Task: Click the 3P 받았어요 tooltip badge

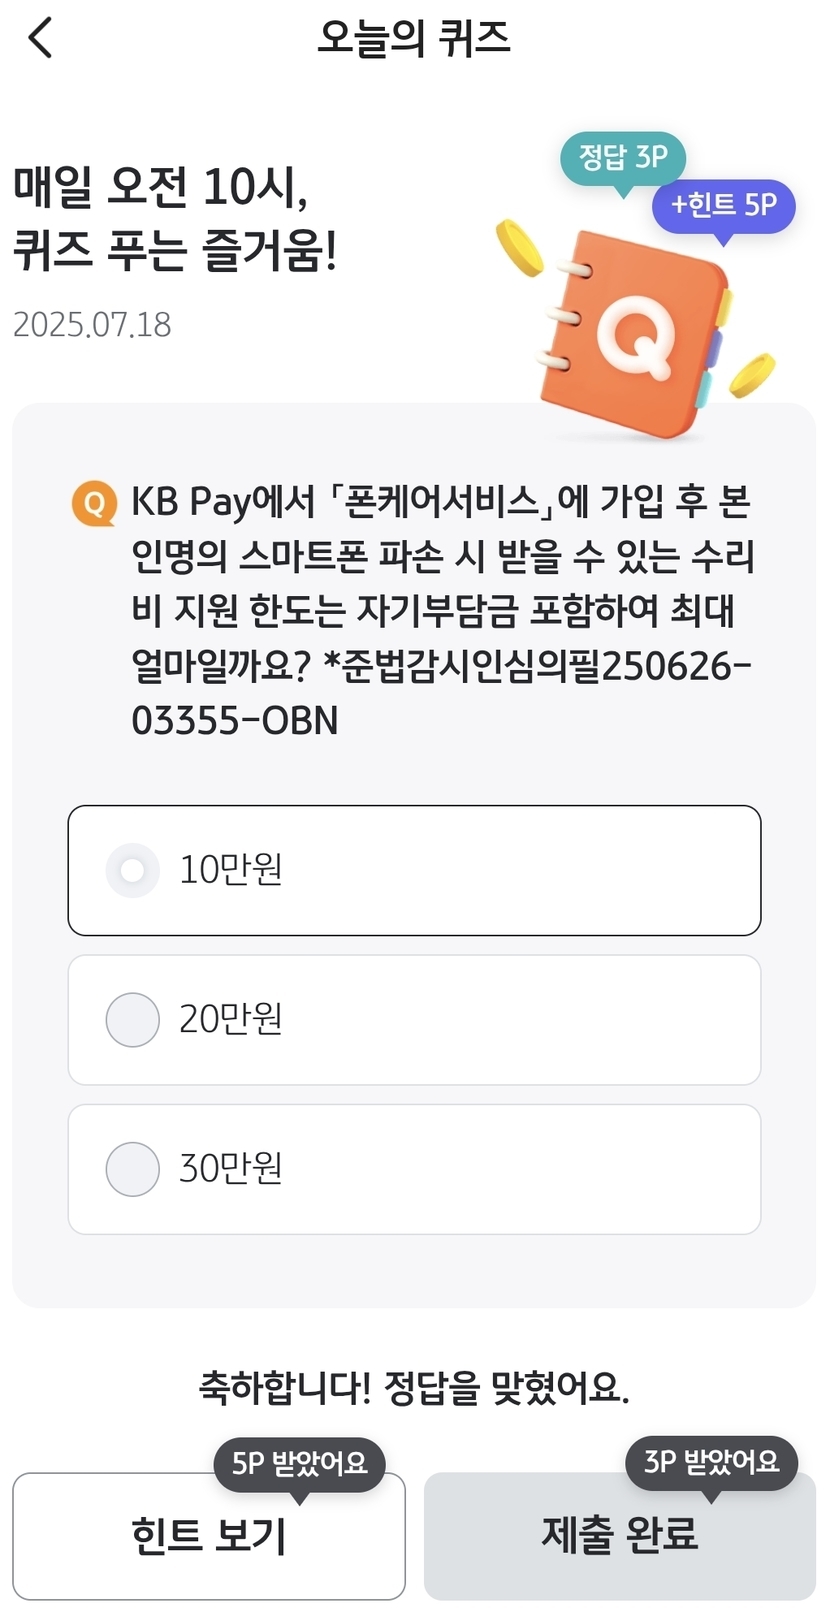Action: (711, 1462)
